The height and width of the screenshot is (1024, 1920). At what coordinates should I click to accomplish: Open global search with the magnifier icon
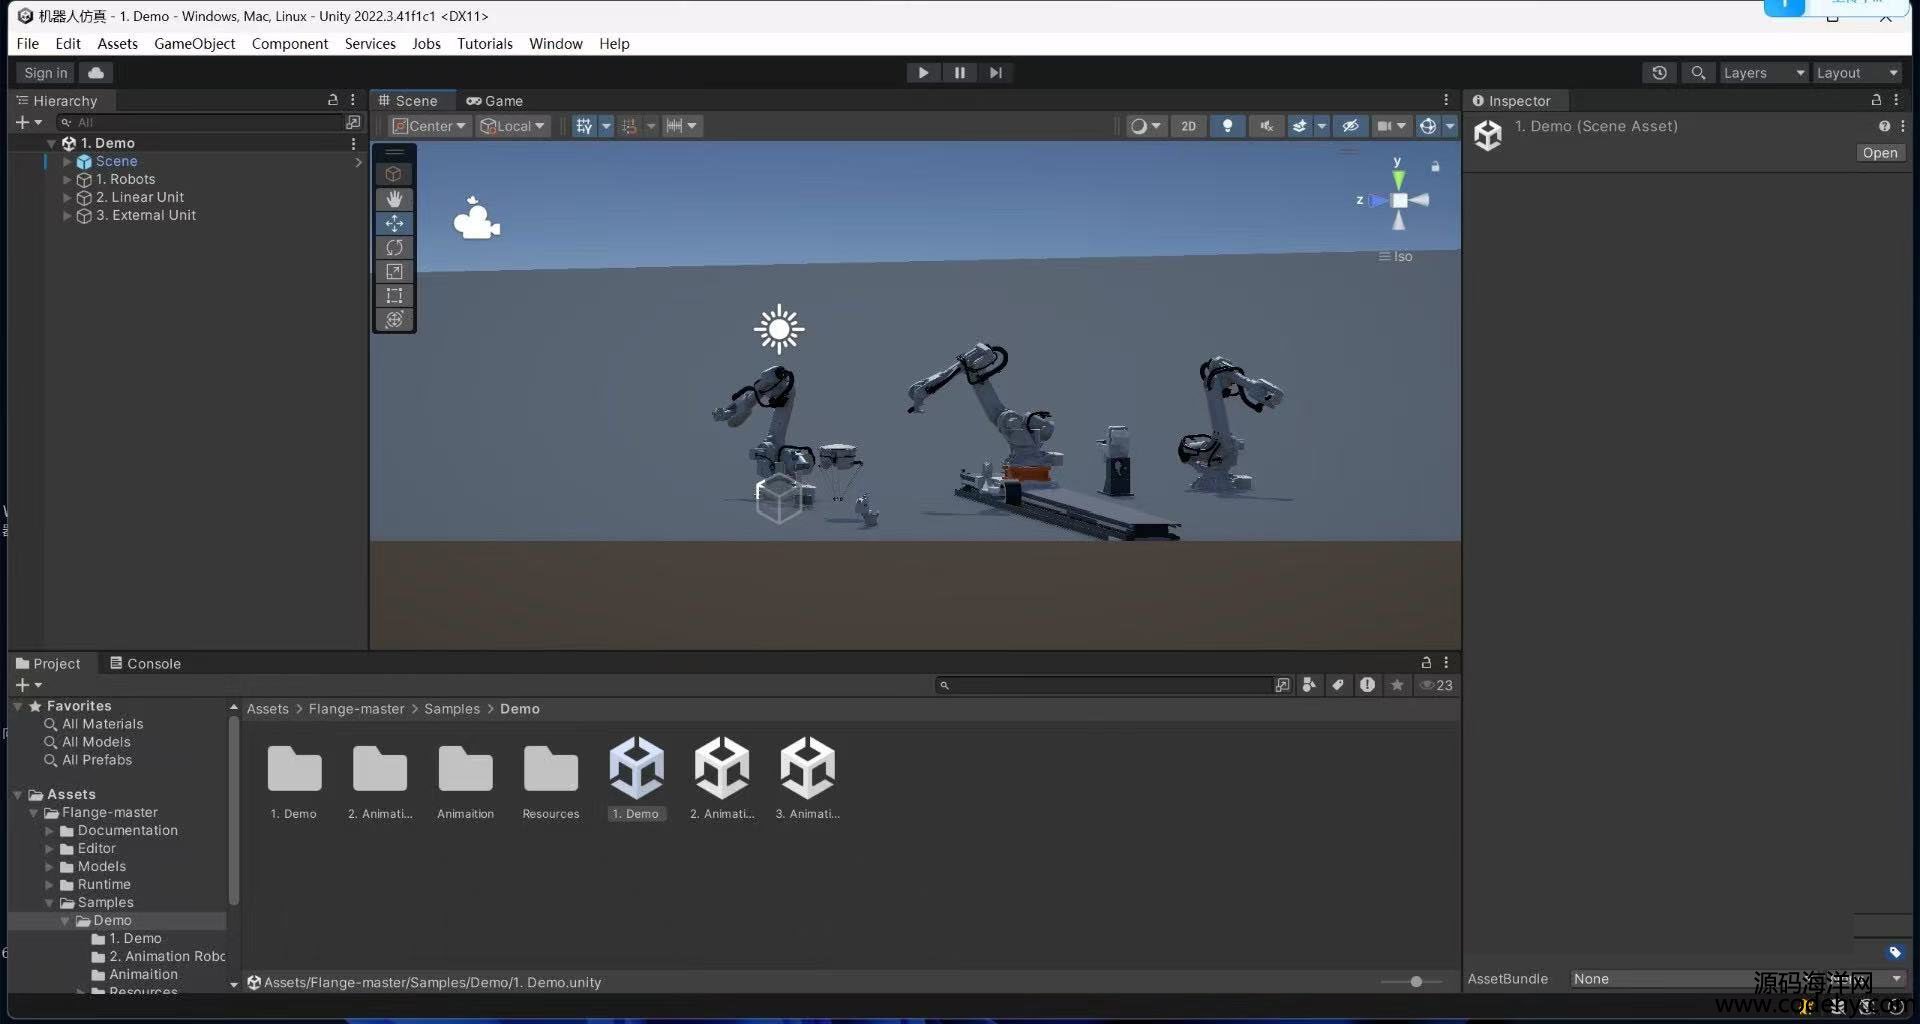pos(1698,73)
